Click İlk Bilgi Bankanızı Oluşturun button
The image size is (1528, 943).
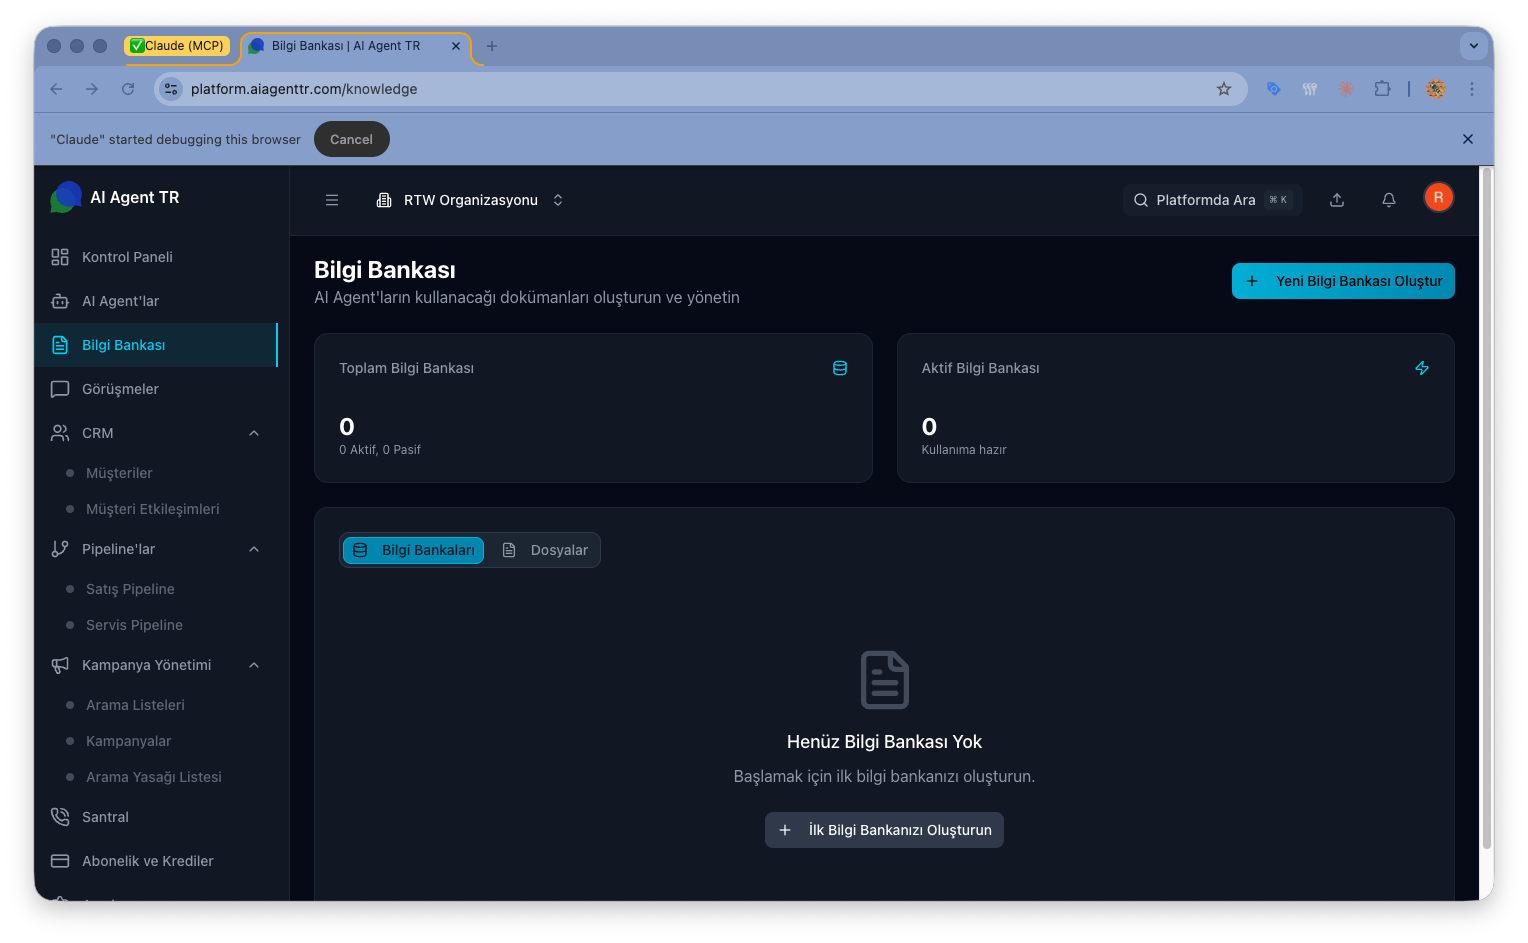pos(884,830)
